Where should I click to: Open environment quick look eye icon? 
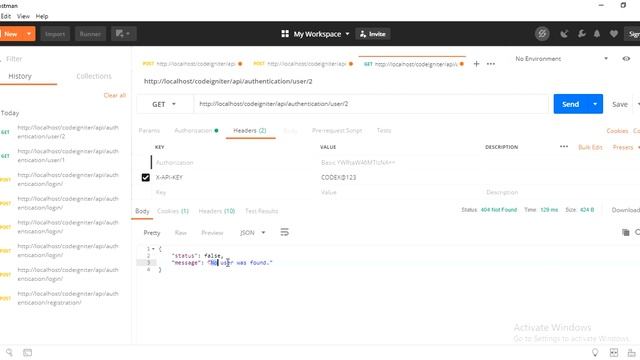point(626,59)
